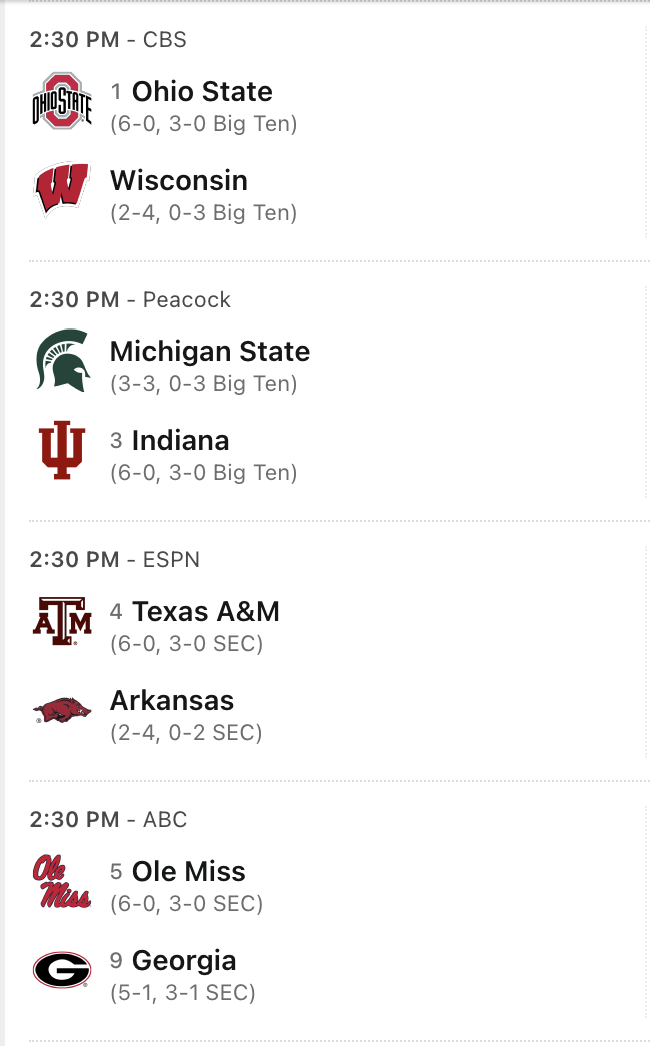Select the Georgia team name

[x=184, y=961]
